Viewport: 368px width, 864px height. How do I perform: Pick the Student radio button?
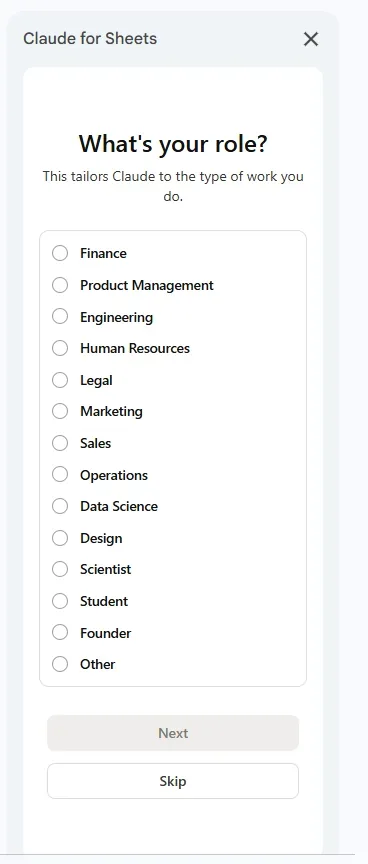60,601
